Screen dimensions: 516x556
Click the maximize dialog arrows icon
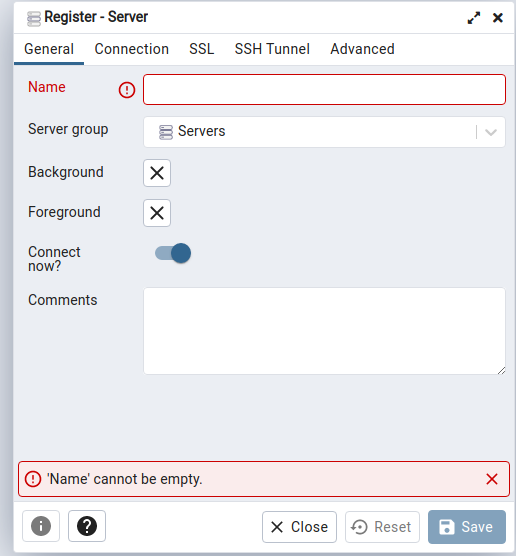point(473,18)
